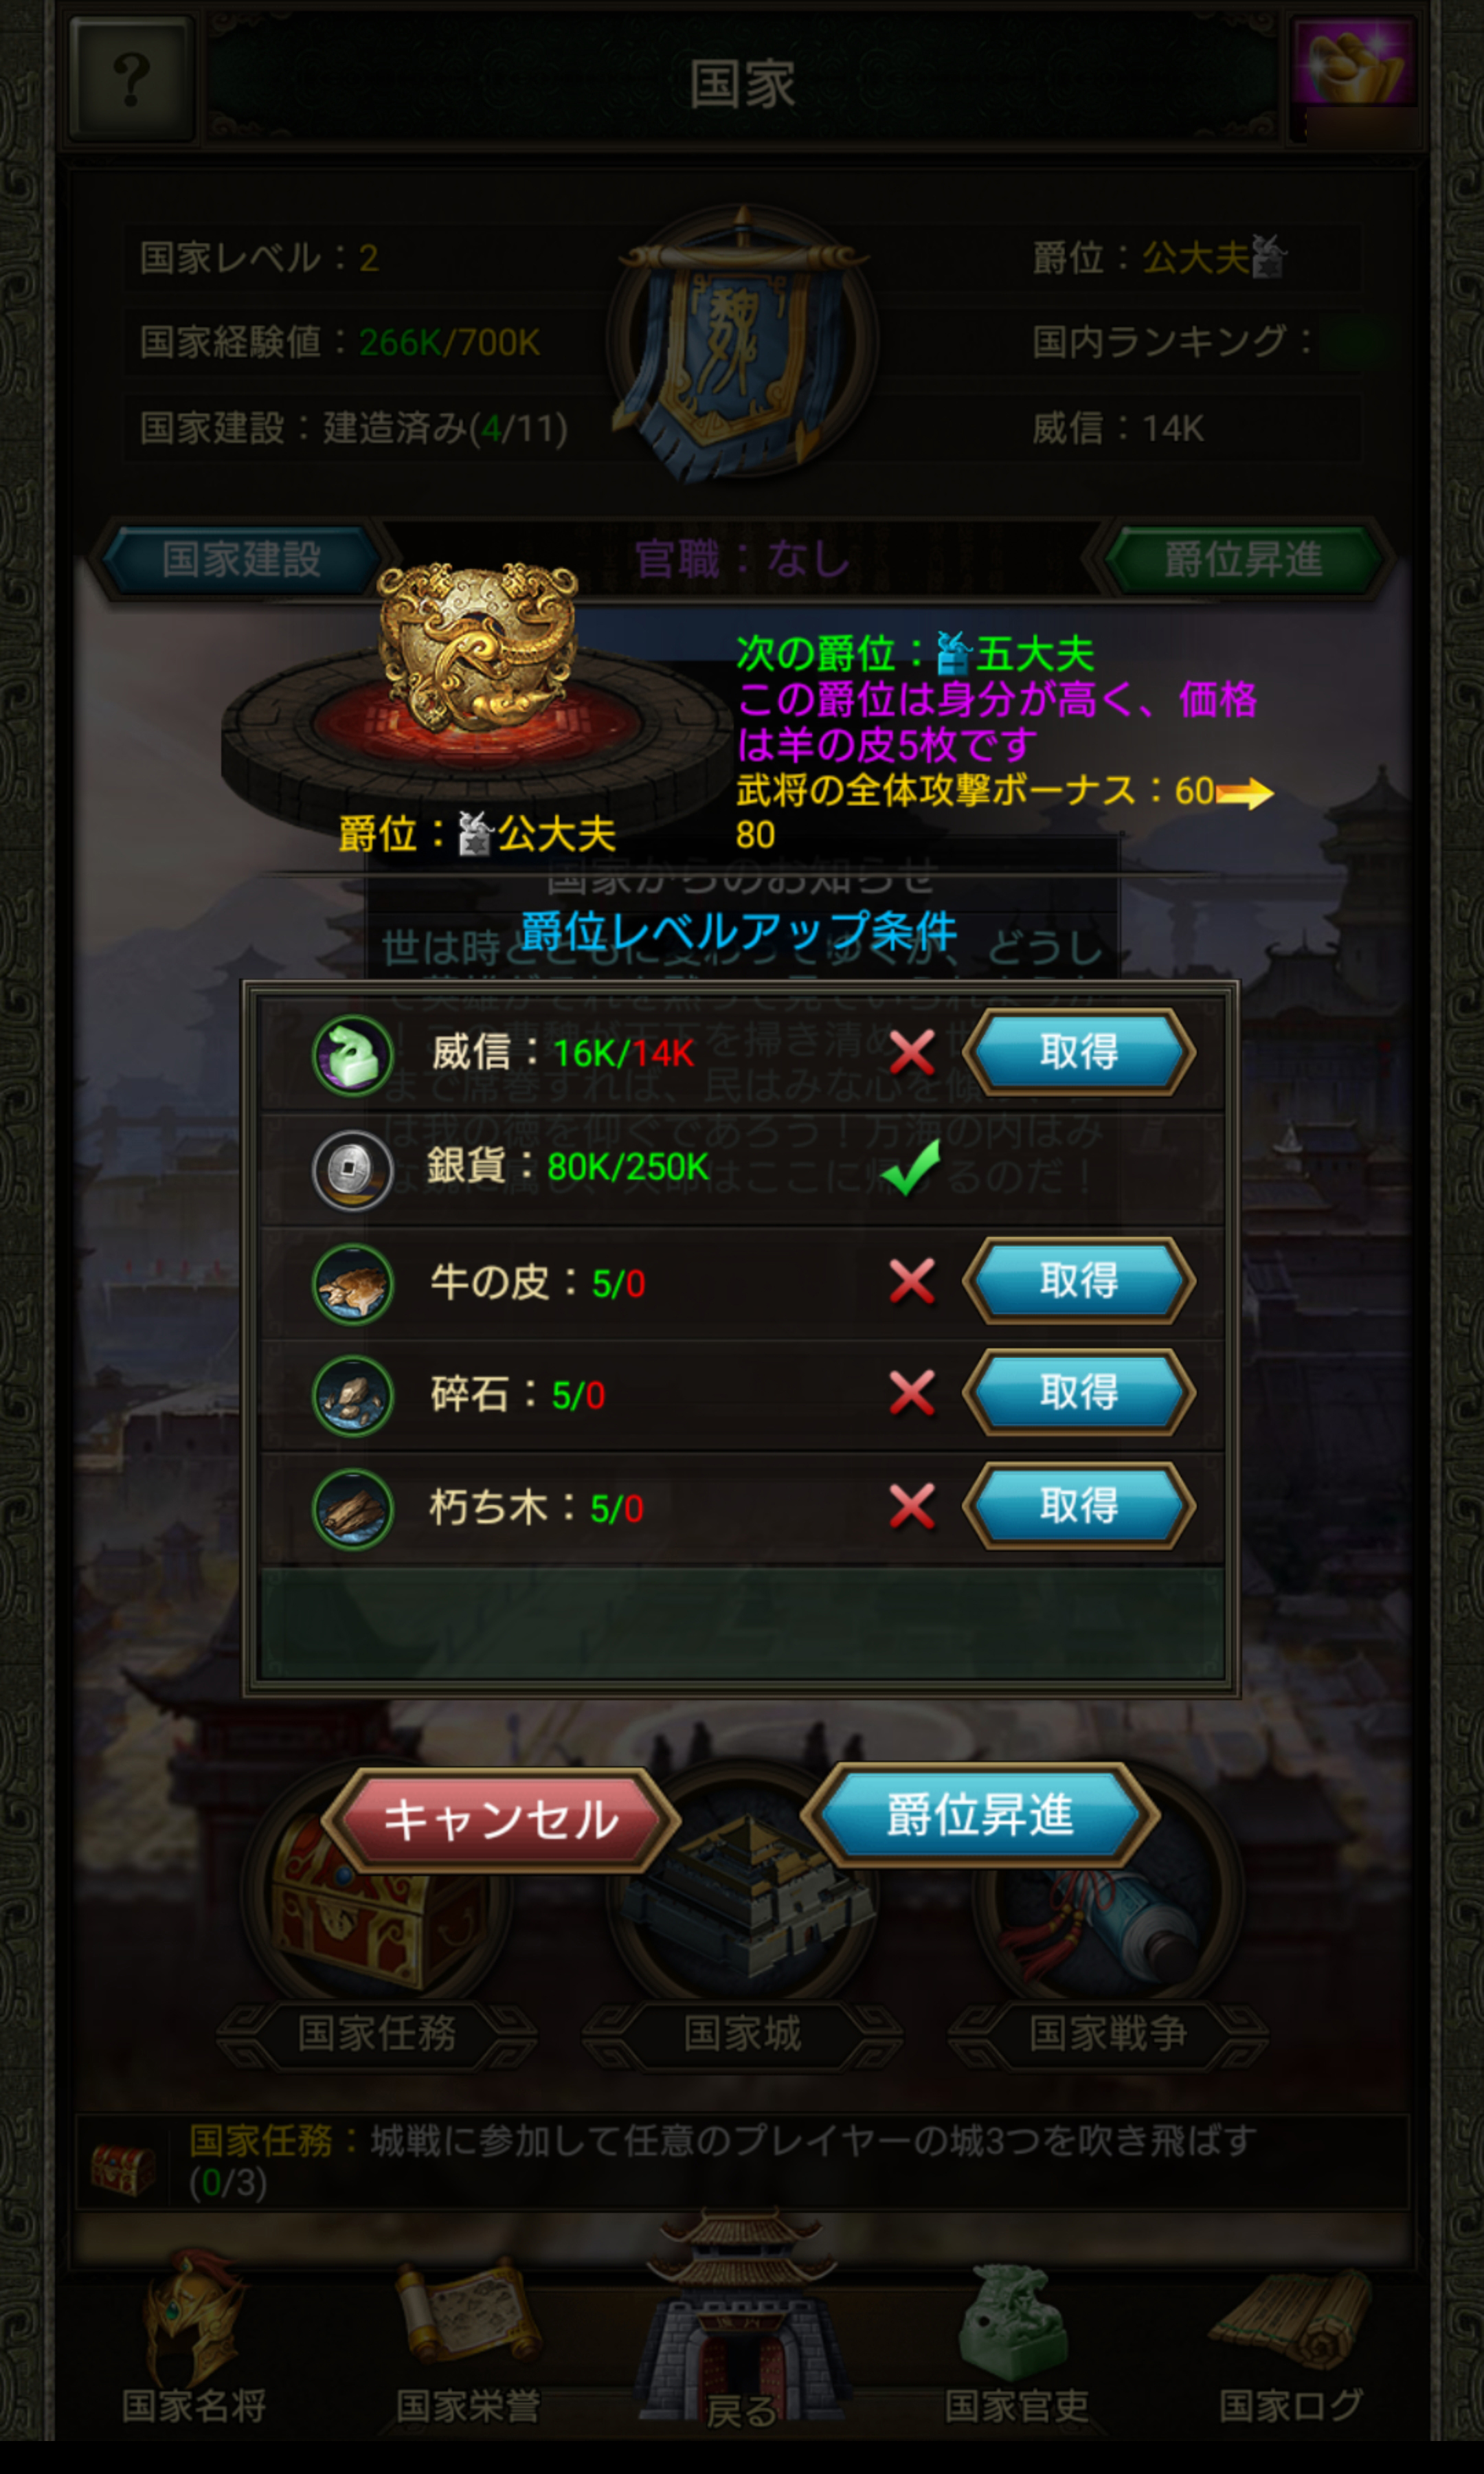Tap the green checkmark beside 銀貨

910,1168
